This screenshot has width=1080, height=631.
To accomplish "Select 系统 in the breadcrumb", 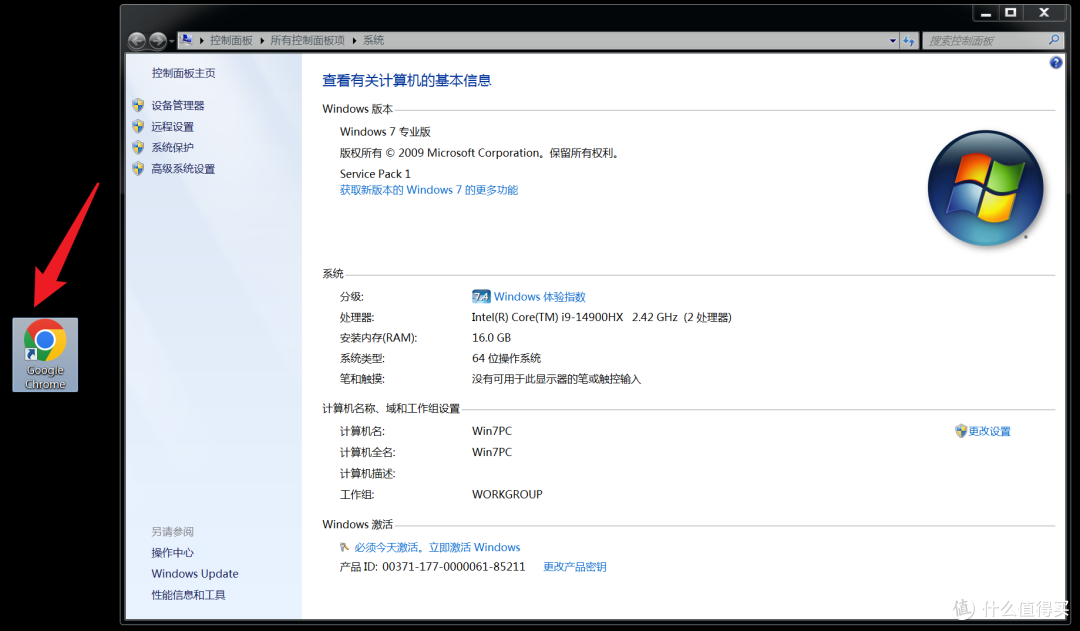I will [x=373, y=41].
